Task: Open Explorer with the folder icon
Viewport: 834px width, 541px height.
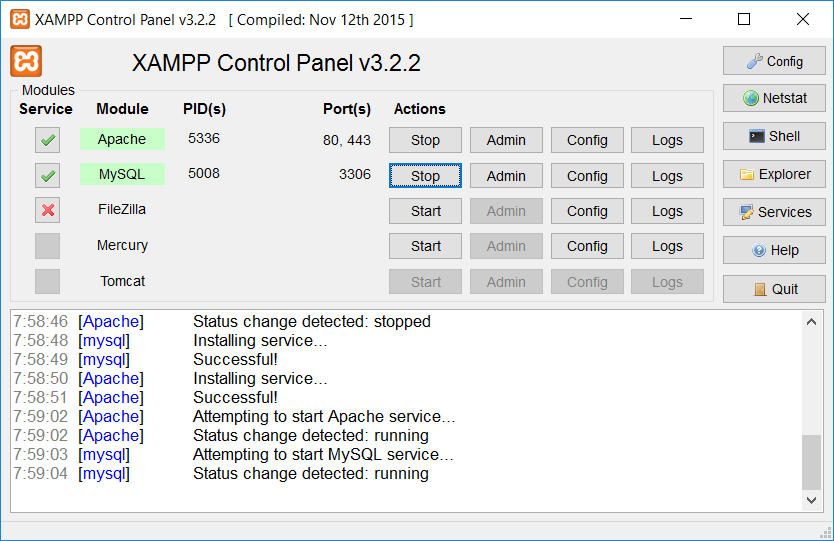Action: click(x=774, y=174)
